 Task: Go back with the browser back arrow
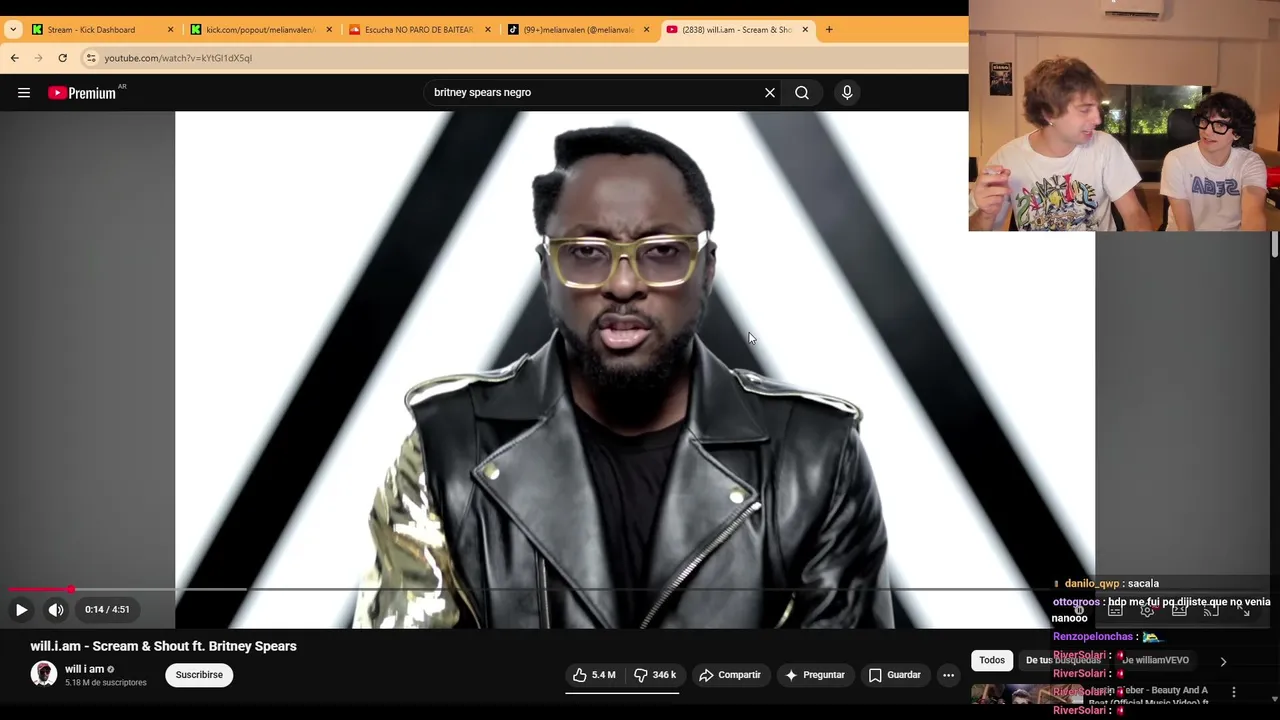tap(15, 58)
